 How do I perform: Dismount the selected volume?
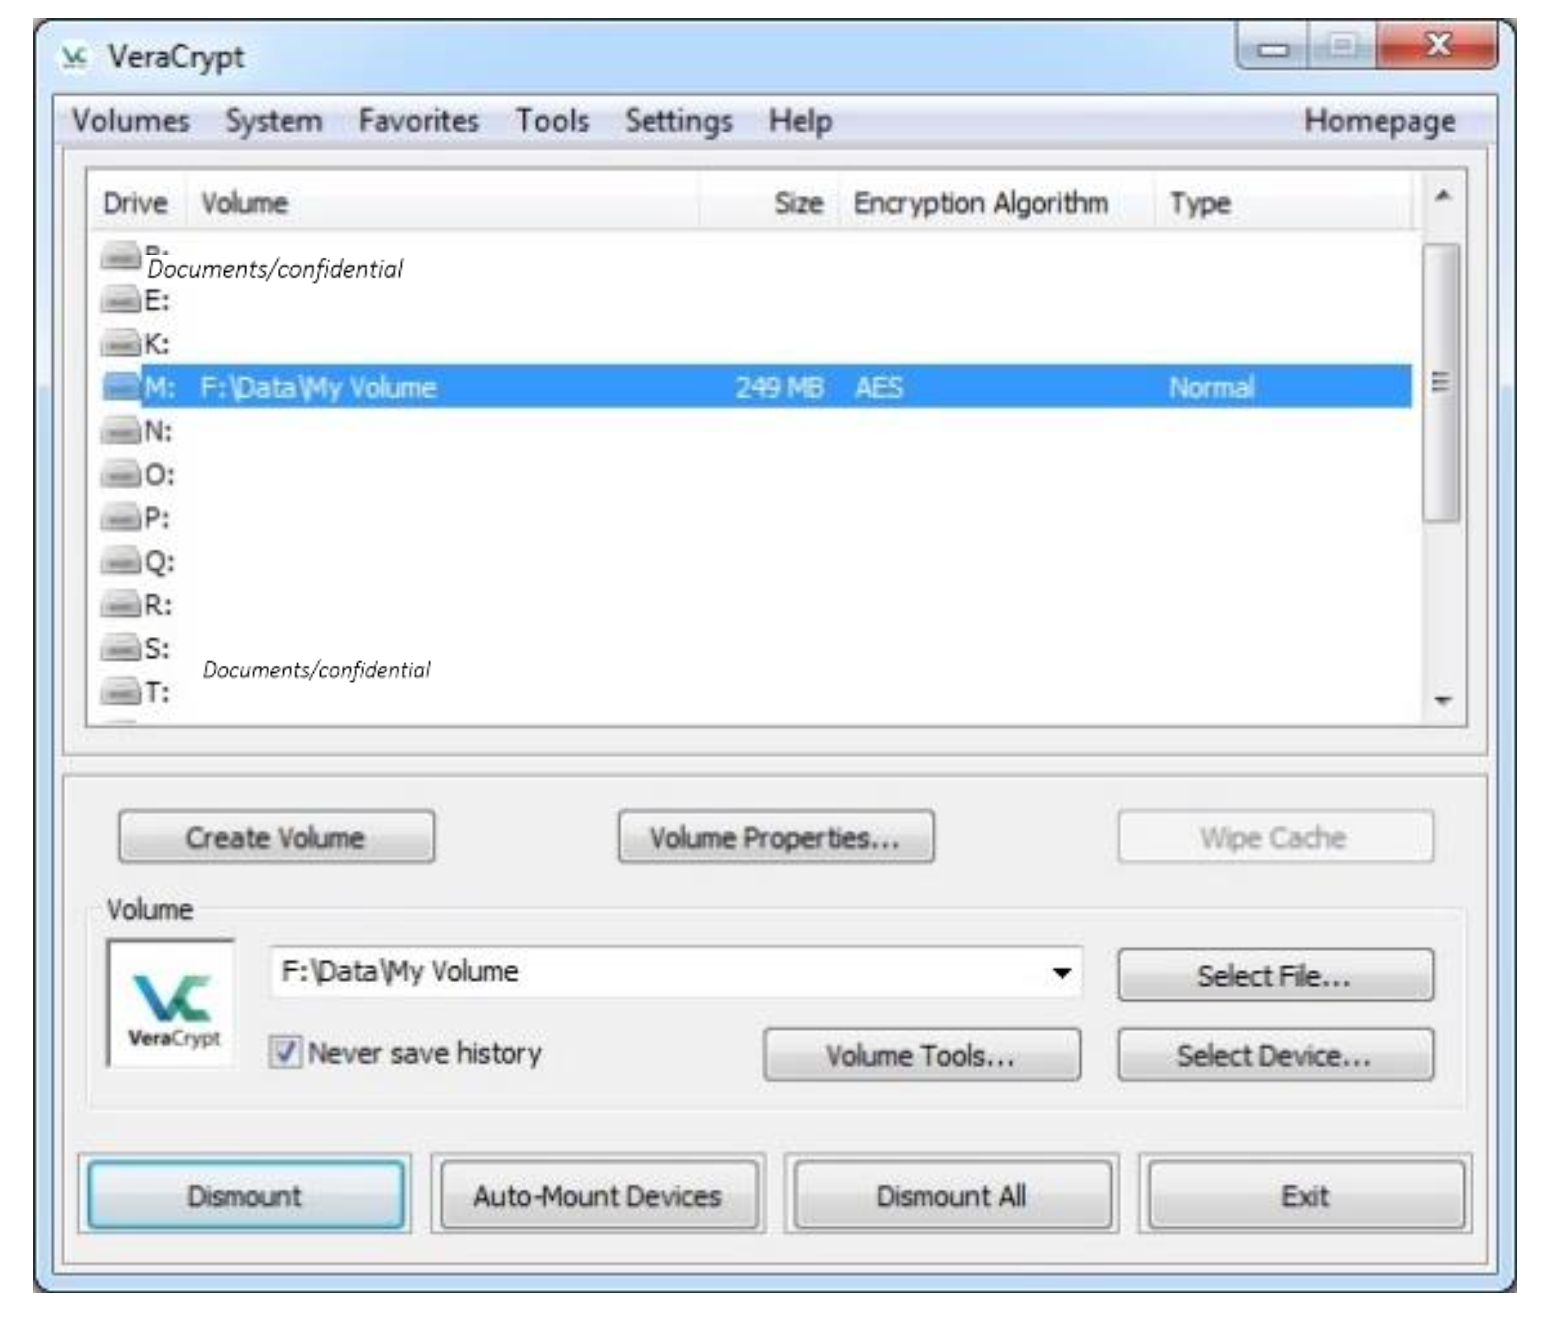245,1195
